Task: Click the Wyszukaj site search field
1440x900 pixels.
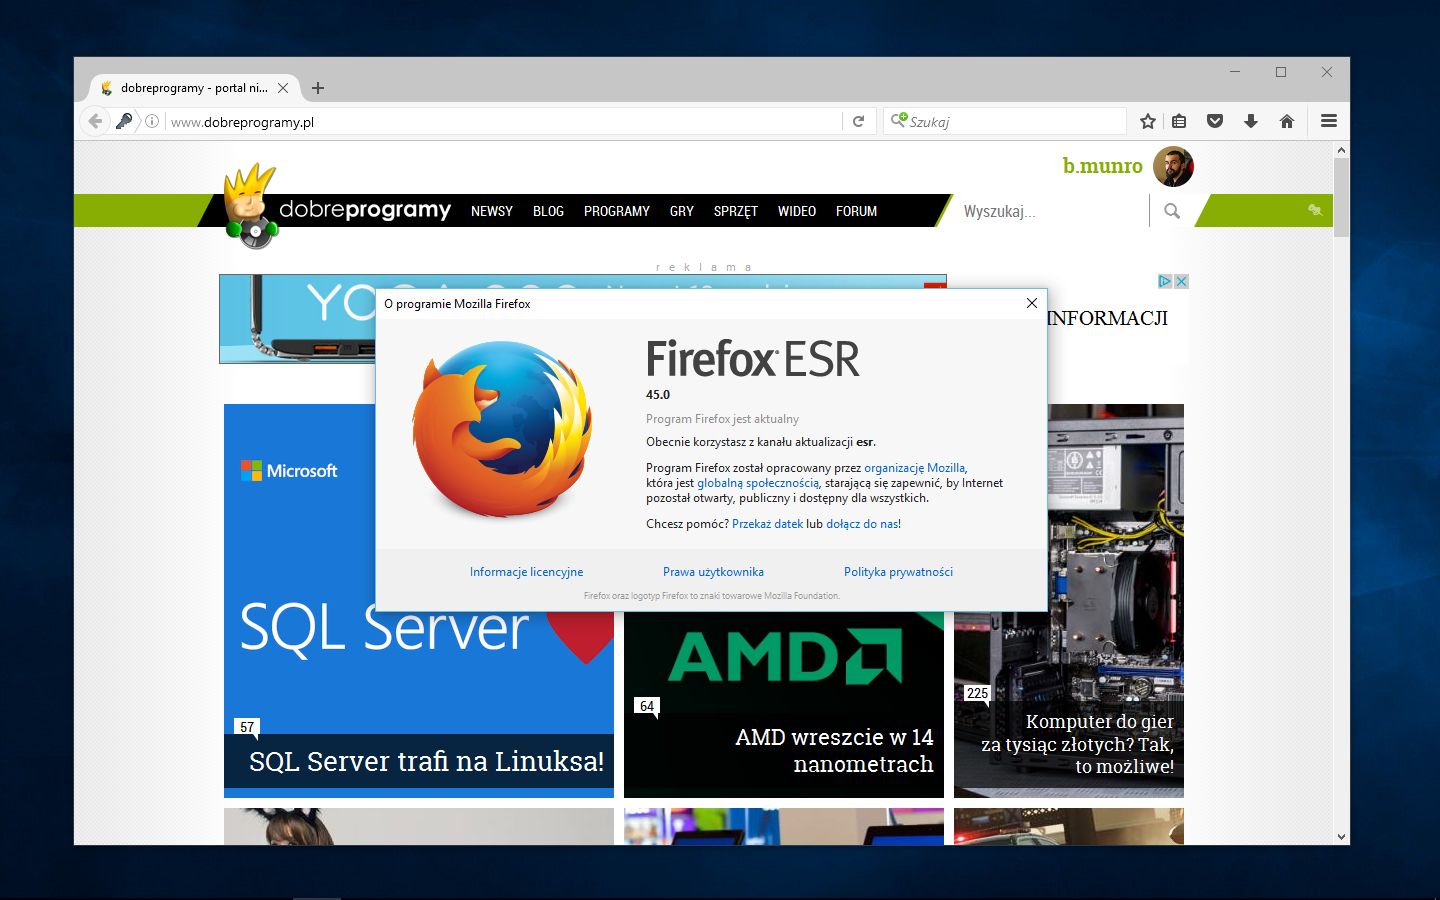Action: pyautogui.click(x=1050, y=211)
